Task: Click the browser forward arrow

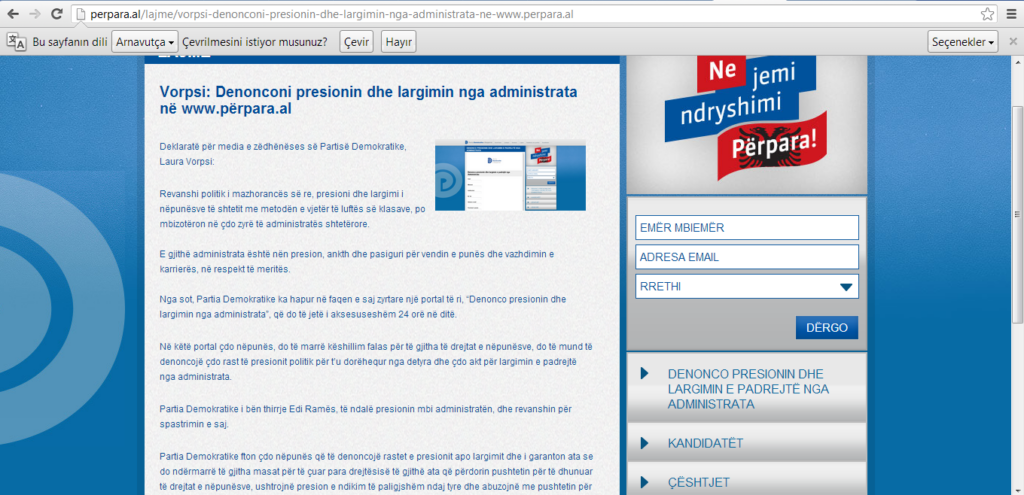Action: [35, 14]
